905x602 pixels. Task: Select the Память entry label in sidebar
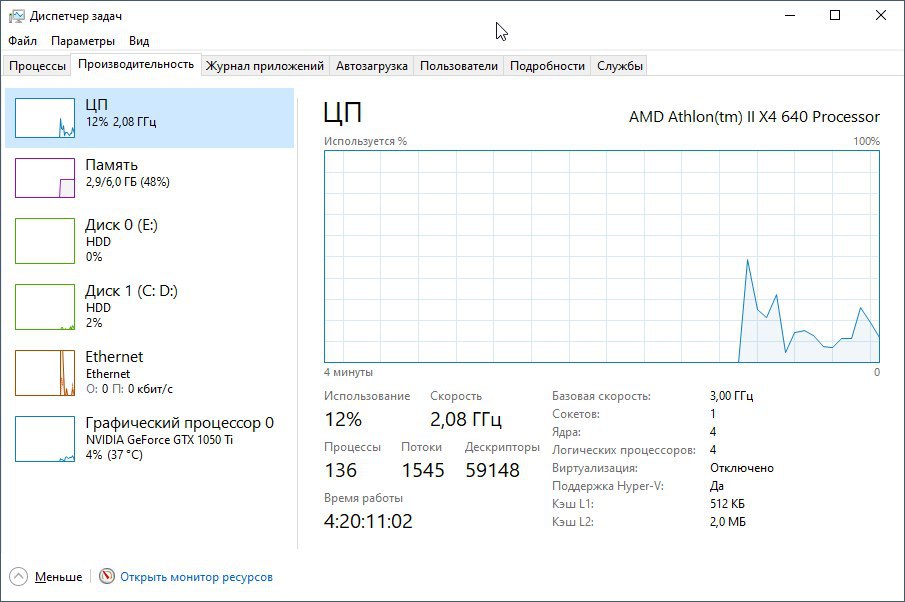tap(111, 165)
